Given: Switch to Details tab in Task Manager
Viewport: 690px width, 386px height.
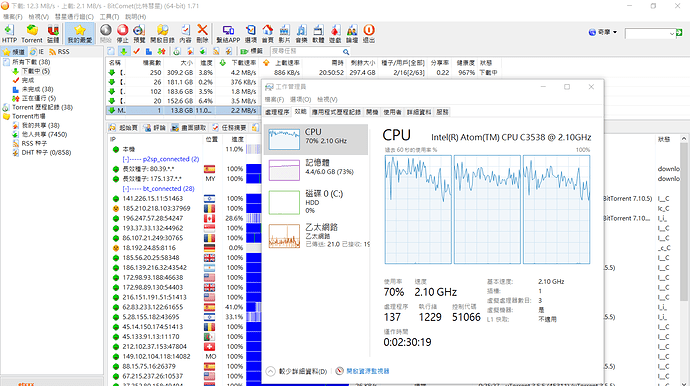Looking at the screenshot, I should coord(418,112).
